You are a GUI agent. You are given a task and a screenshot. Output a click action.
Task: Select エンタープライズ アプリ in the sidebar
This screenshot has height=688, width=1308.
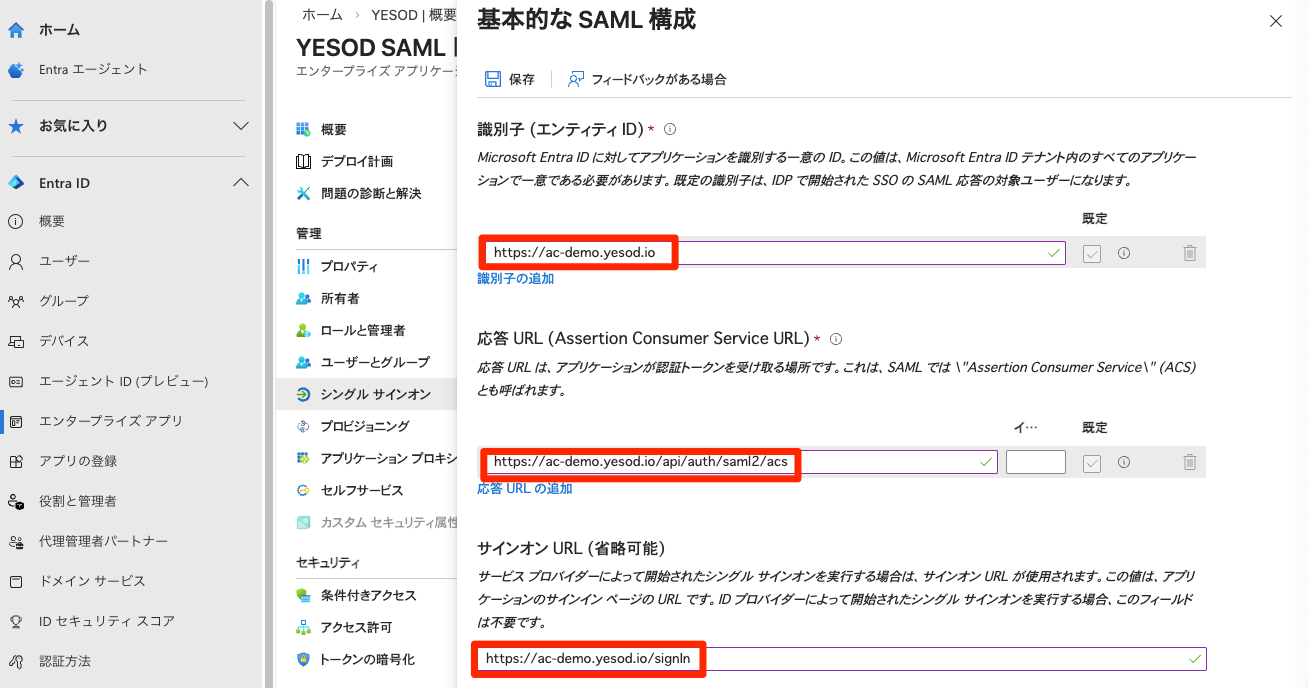[111, 421]
